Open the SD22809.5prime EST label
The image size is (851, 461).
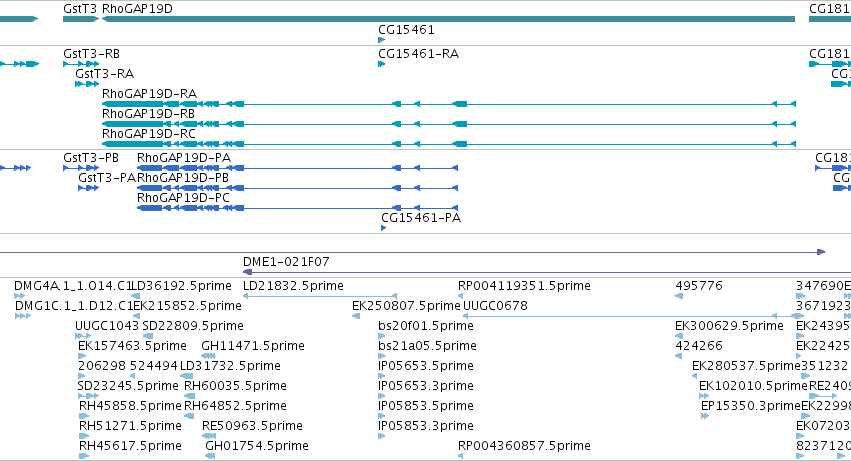[x=193, y=326]
